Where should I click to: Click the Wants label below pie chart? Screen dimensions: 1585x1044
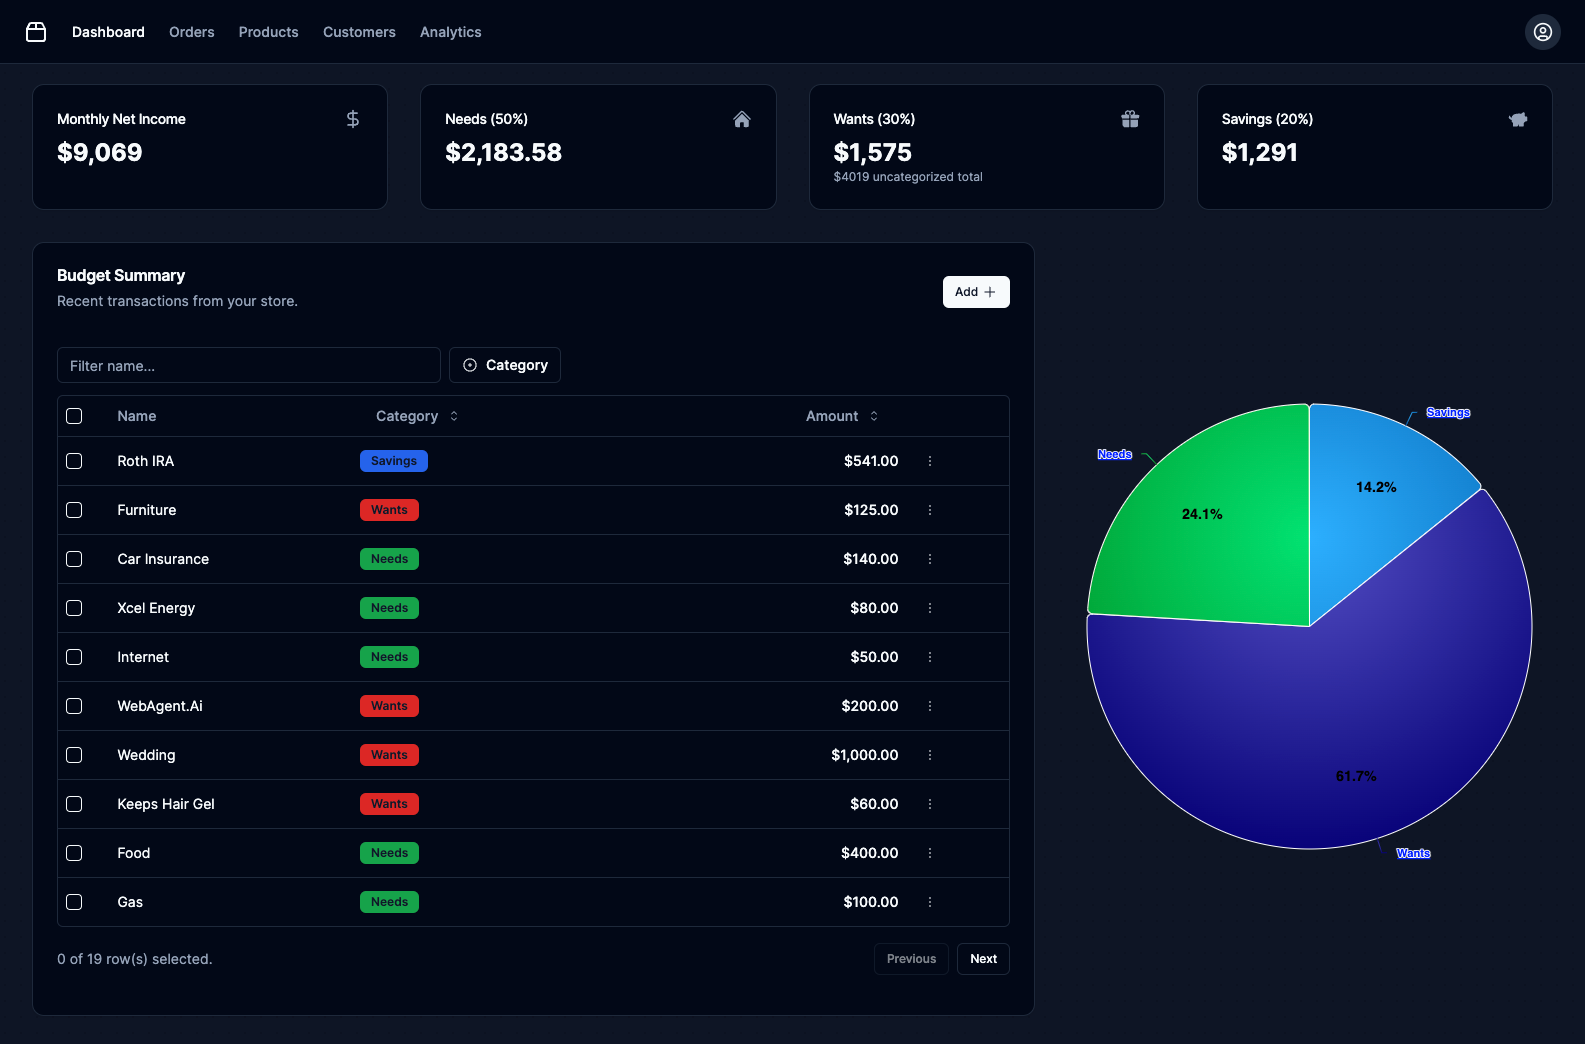(x=1413, y=853)
